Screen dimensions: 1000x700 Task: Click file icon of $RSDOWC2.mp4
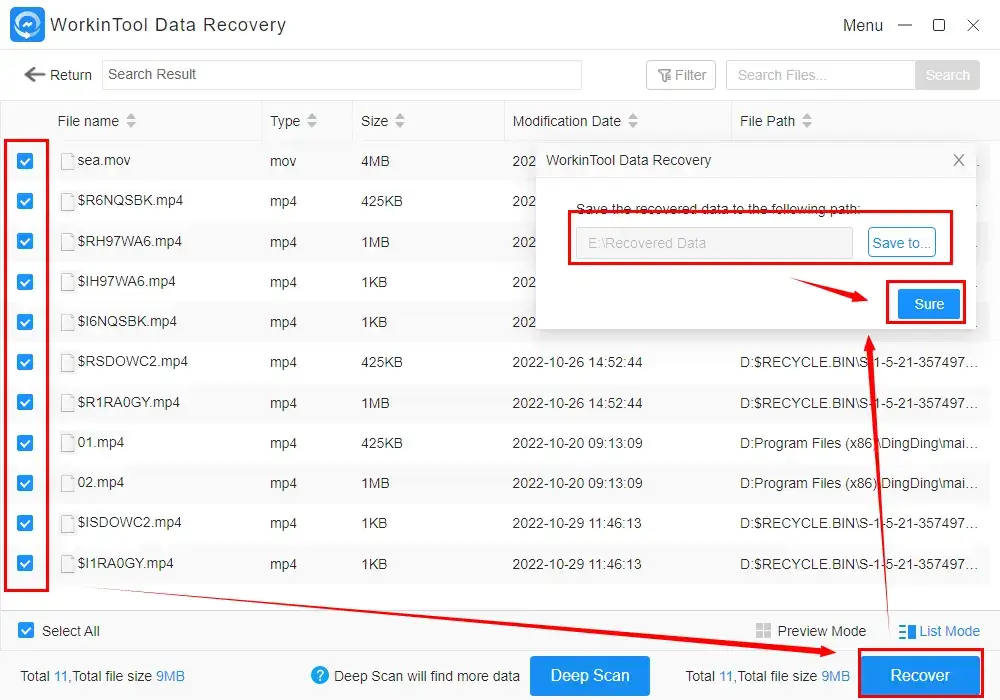click(67, 362)
